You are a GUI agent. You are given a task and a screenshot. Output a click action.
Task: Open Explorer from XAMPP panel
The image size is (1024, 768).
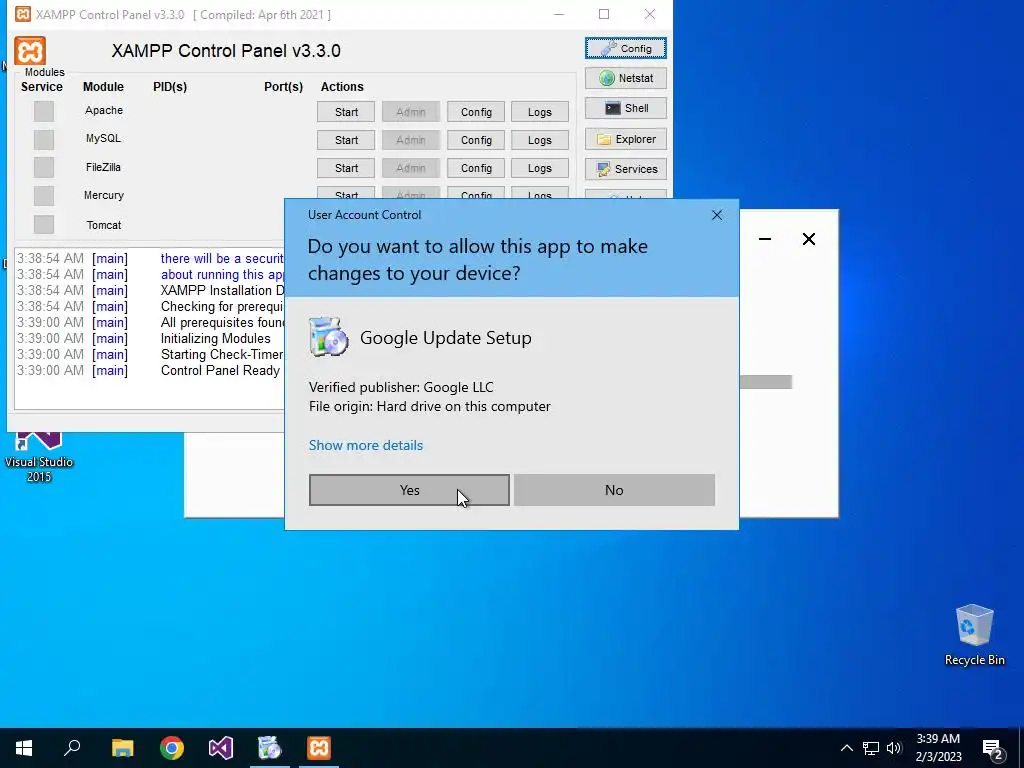coord(626,139)
